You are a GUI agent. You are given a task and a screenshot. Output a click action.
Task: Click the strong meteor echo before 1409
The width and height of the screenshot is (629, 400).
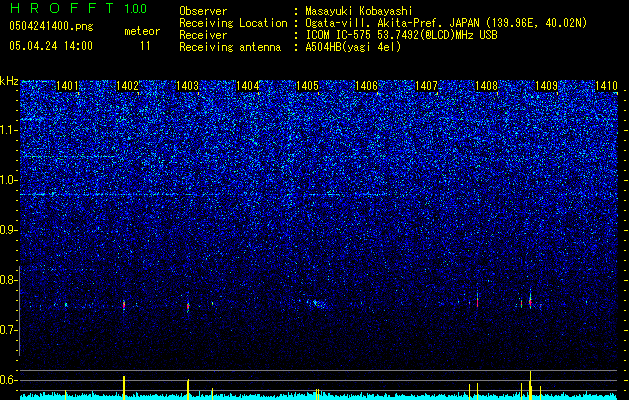click(x=530, y=300)
